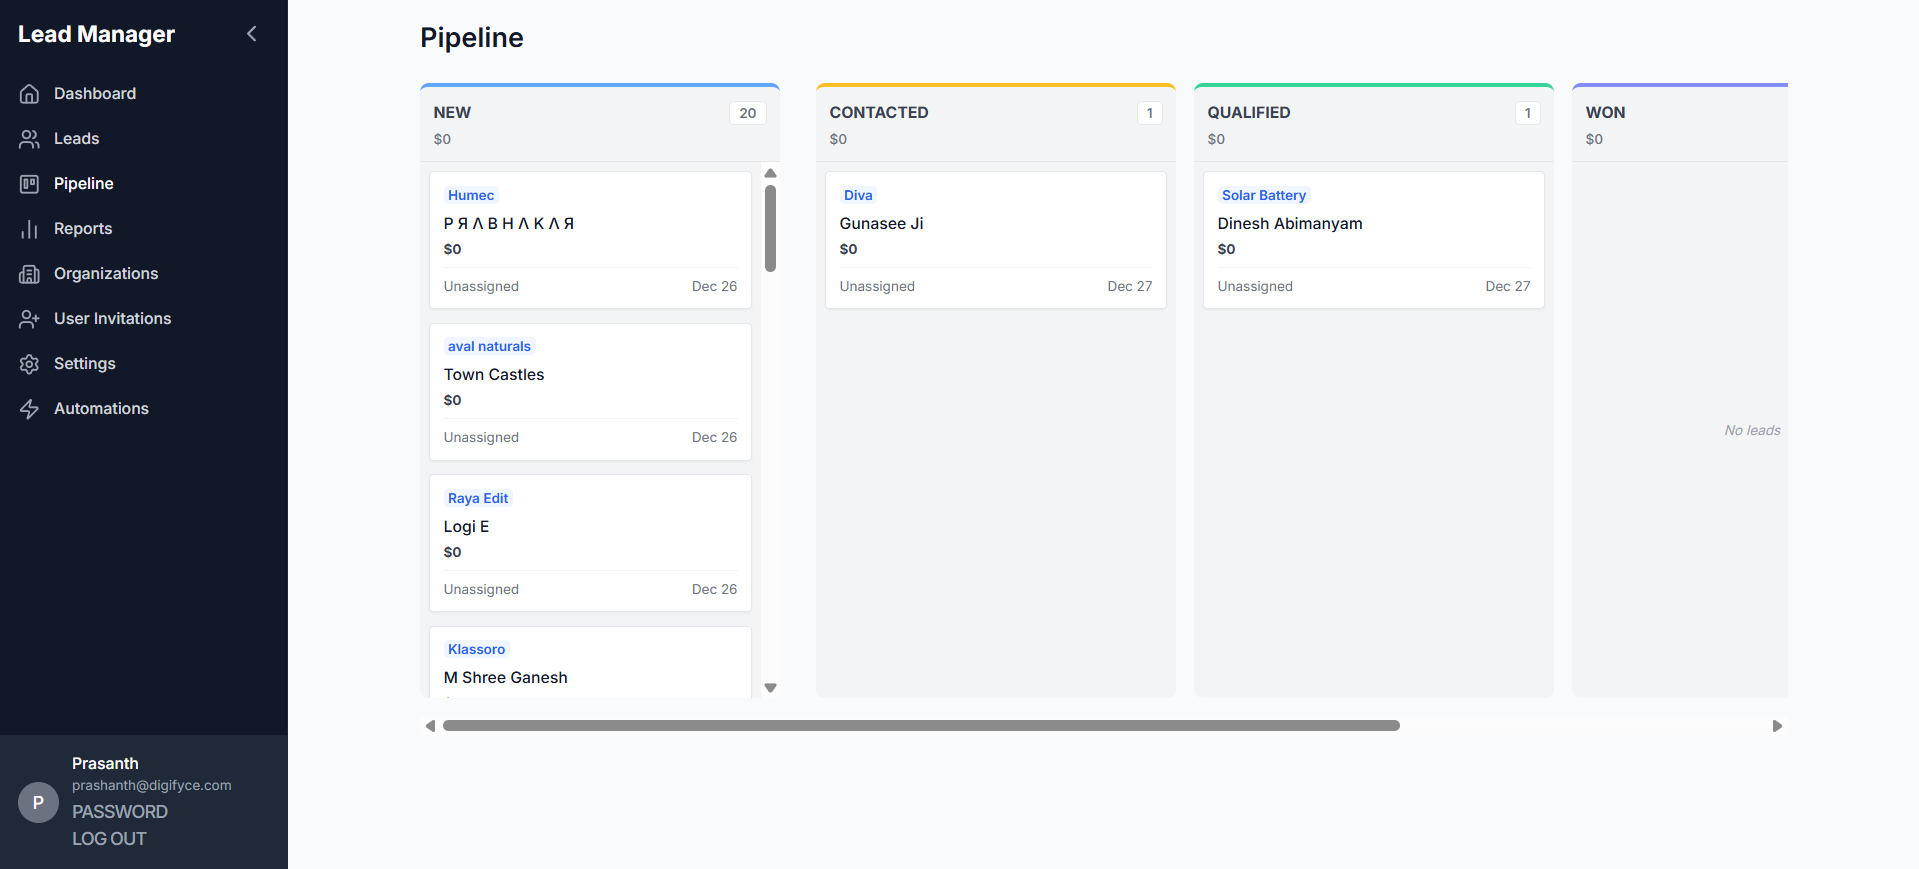The width and height of the screenshot is (1919, 869).
Task: Click the horizontal scrollbar thumb under the board
Action: pos(920,726)
